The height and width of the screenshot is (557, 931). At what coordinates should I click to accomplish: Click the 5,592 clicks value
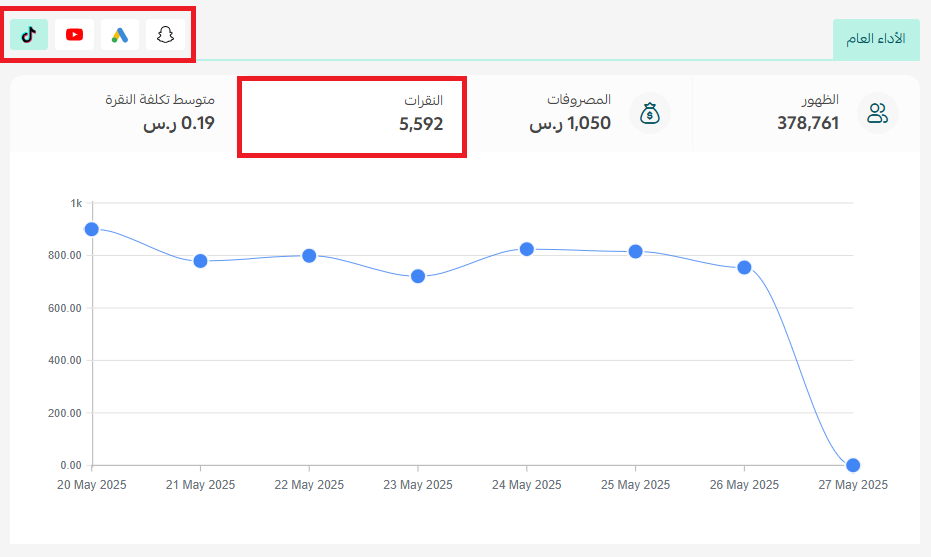[421, 124]
